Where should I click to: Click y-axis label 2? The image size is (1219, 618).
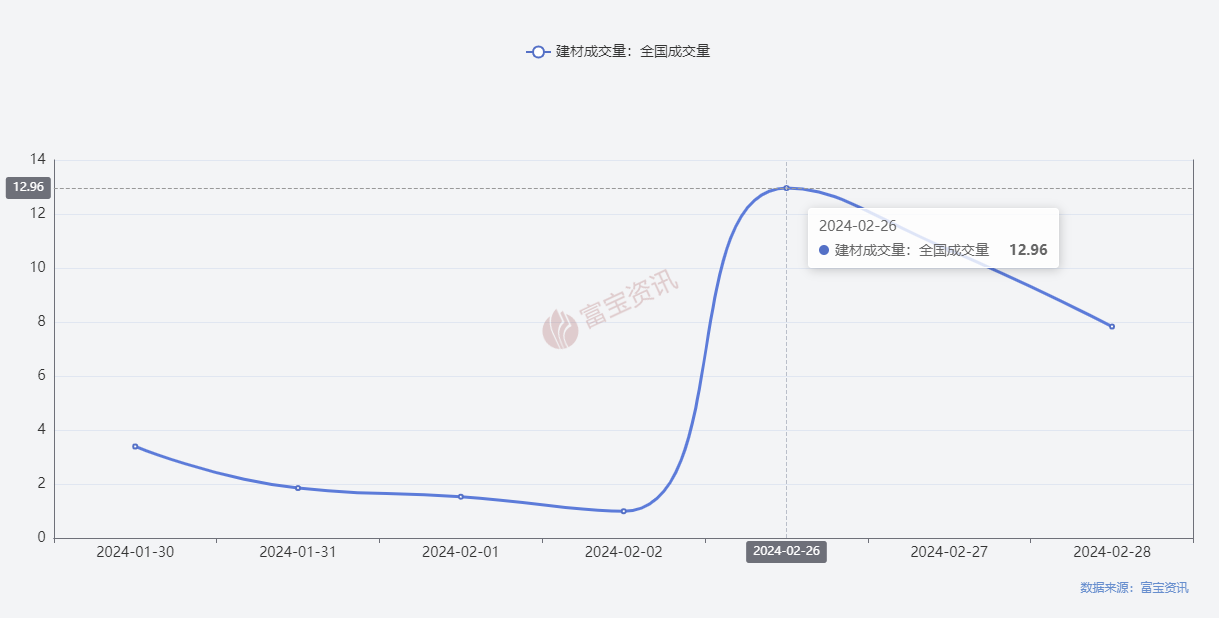click(x=42, y=484)
